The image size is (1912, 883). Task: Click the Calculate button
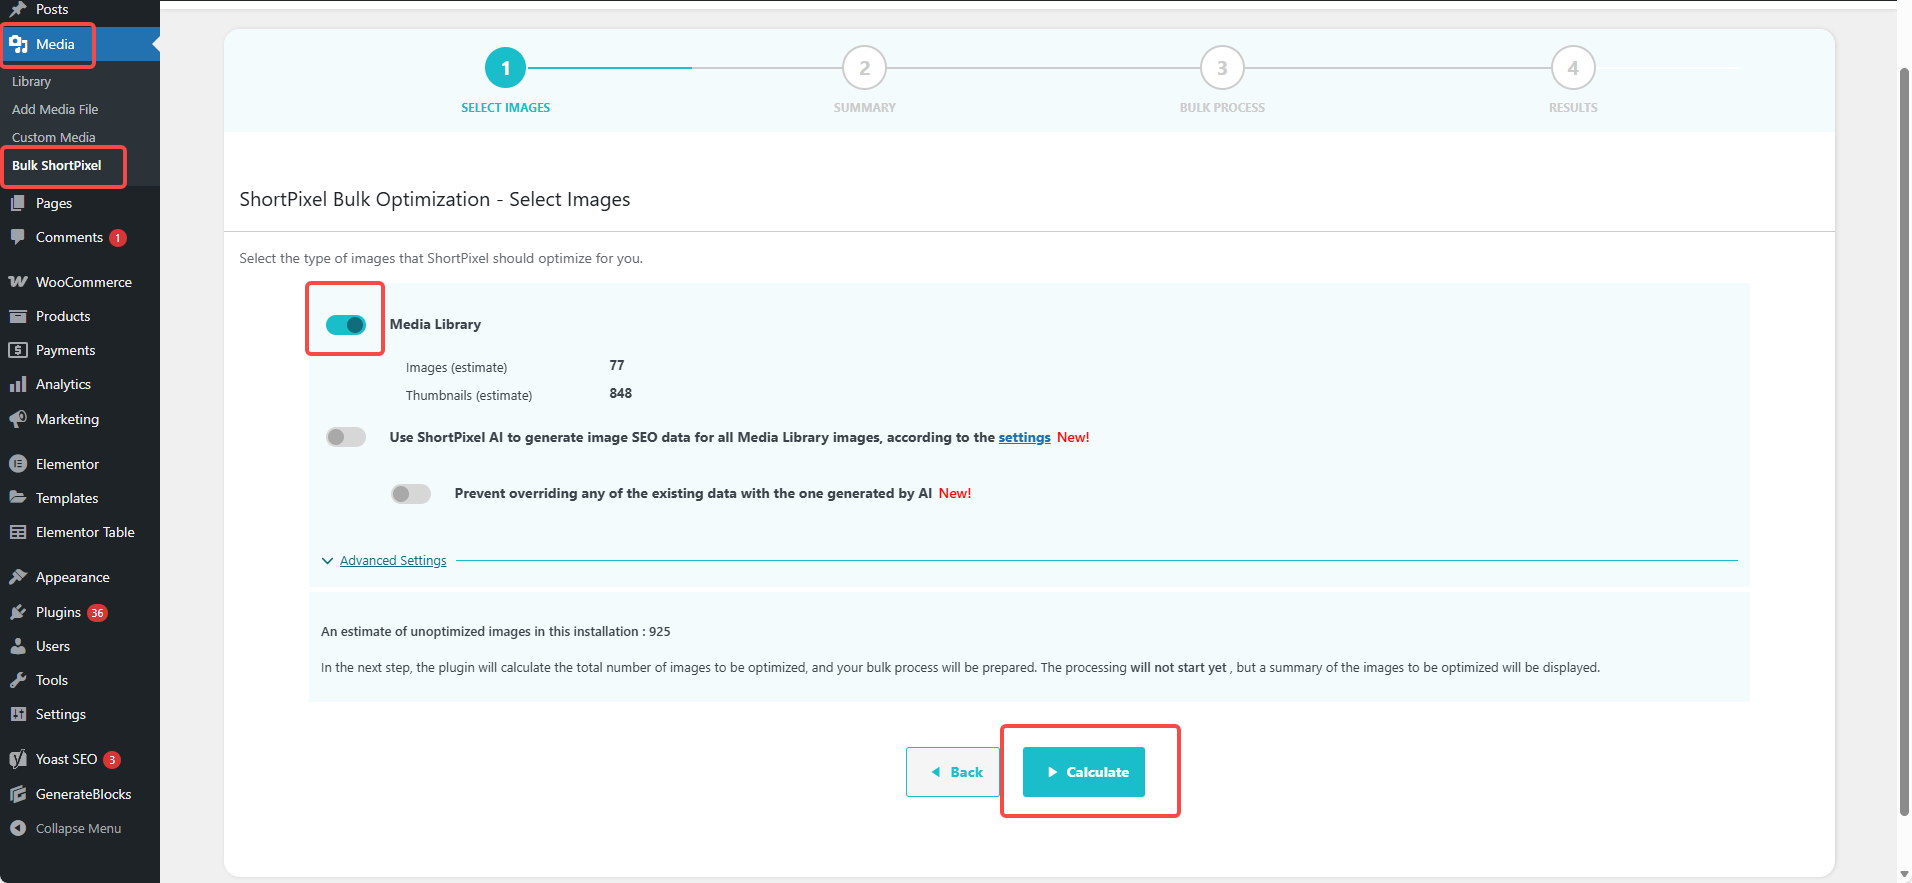[x=1084, y=772]
